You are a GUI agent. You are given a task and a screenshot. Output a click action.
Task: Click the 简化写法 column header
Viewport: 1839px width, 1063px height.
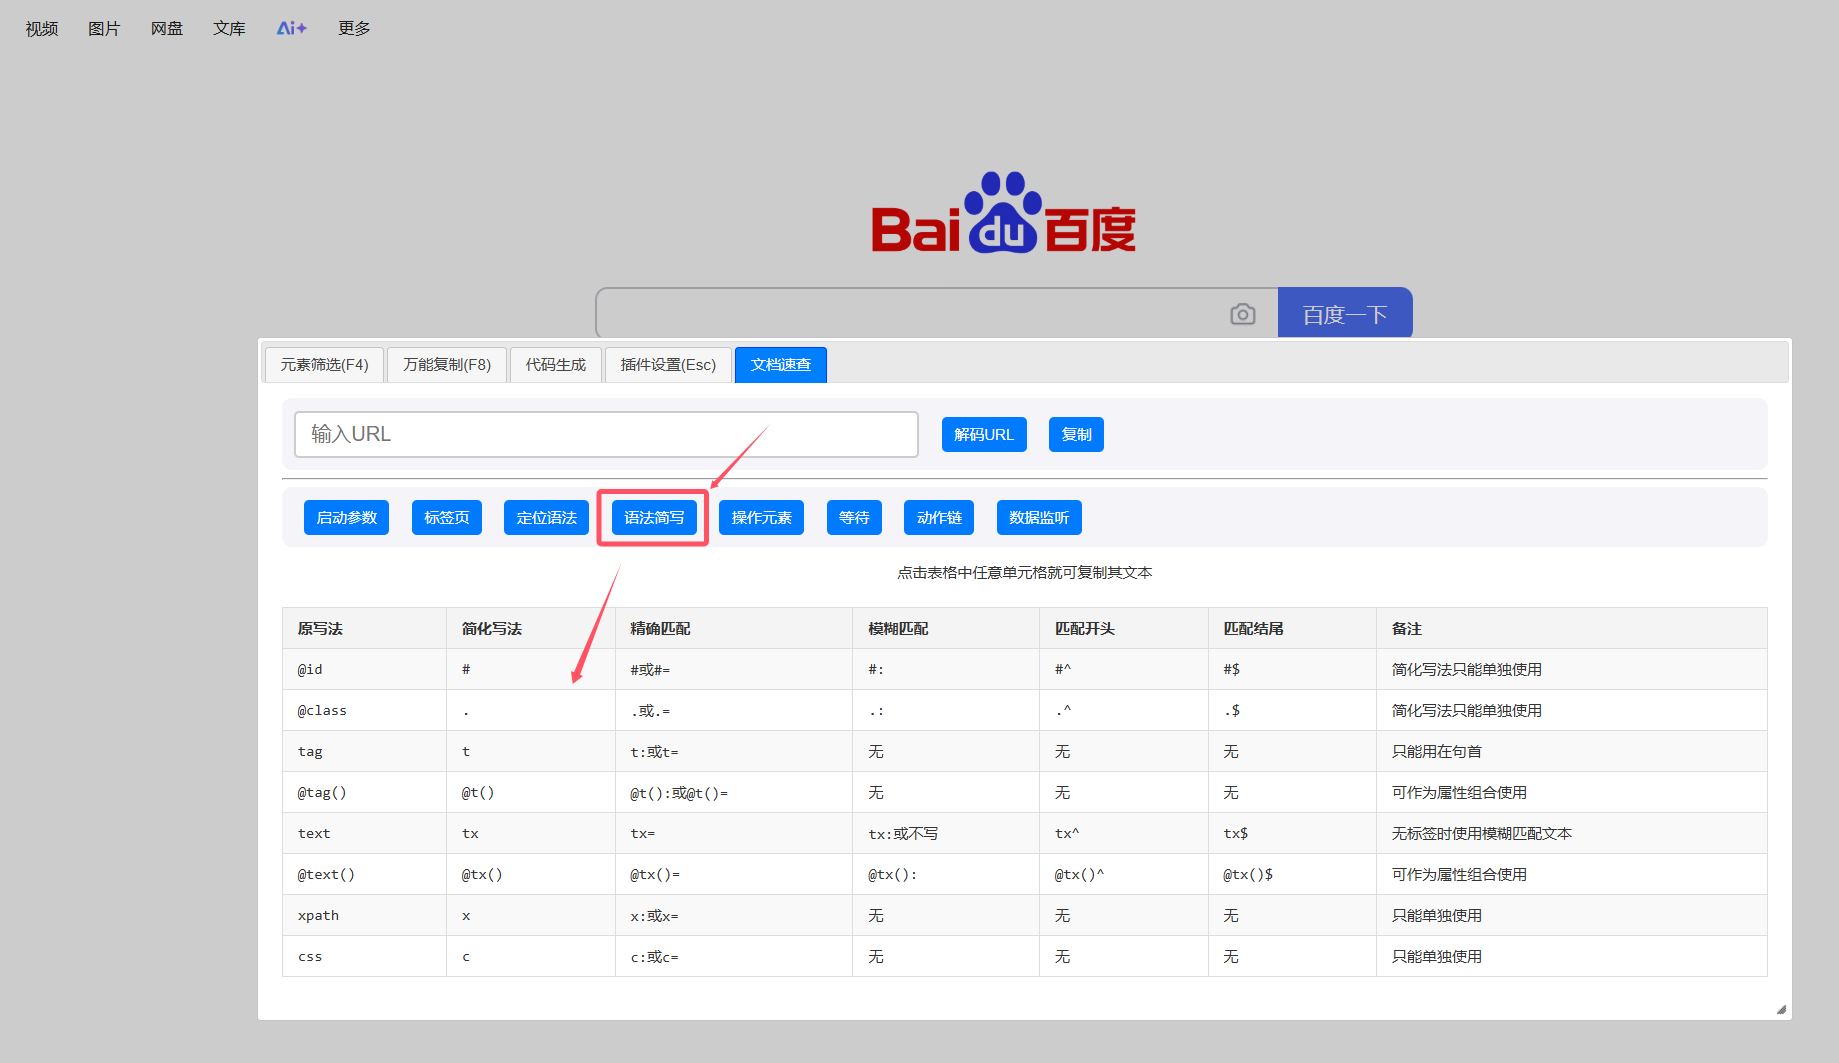pyautogui.click(x=530, y=628)
